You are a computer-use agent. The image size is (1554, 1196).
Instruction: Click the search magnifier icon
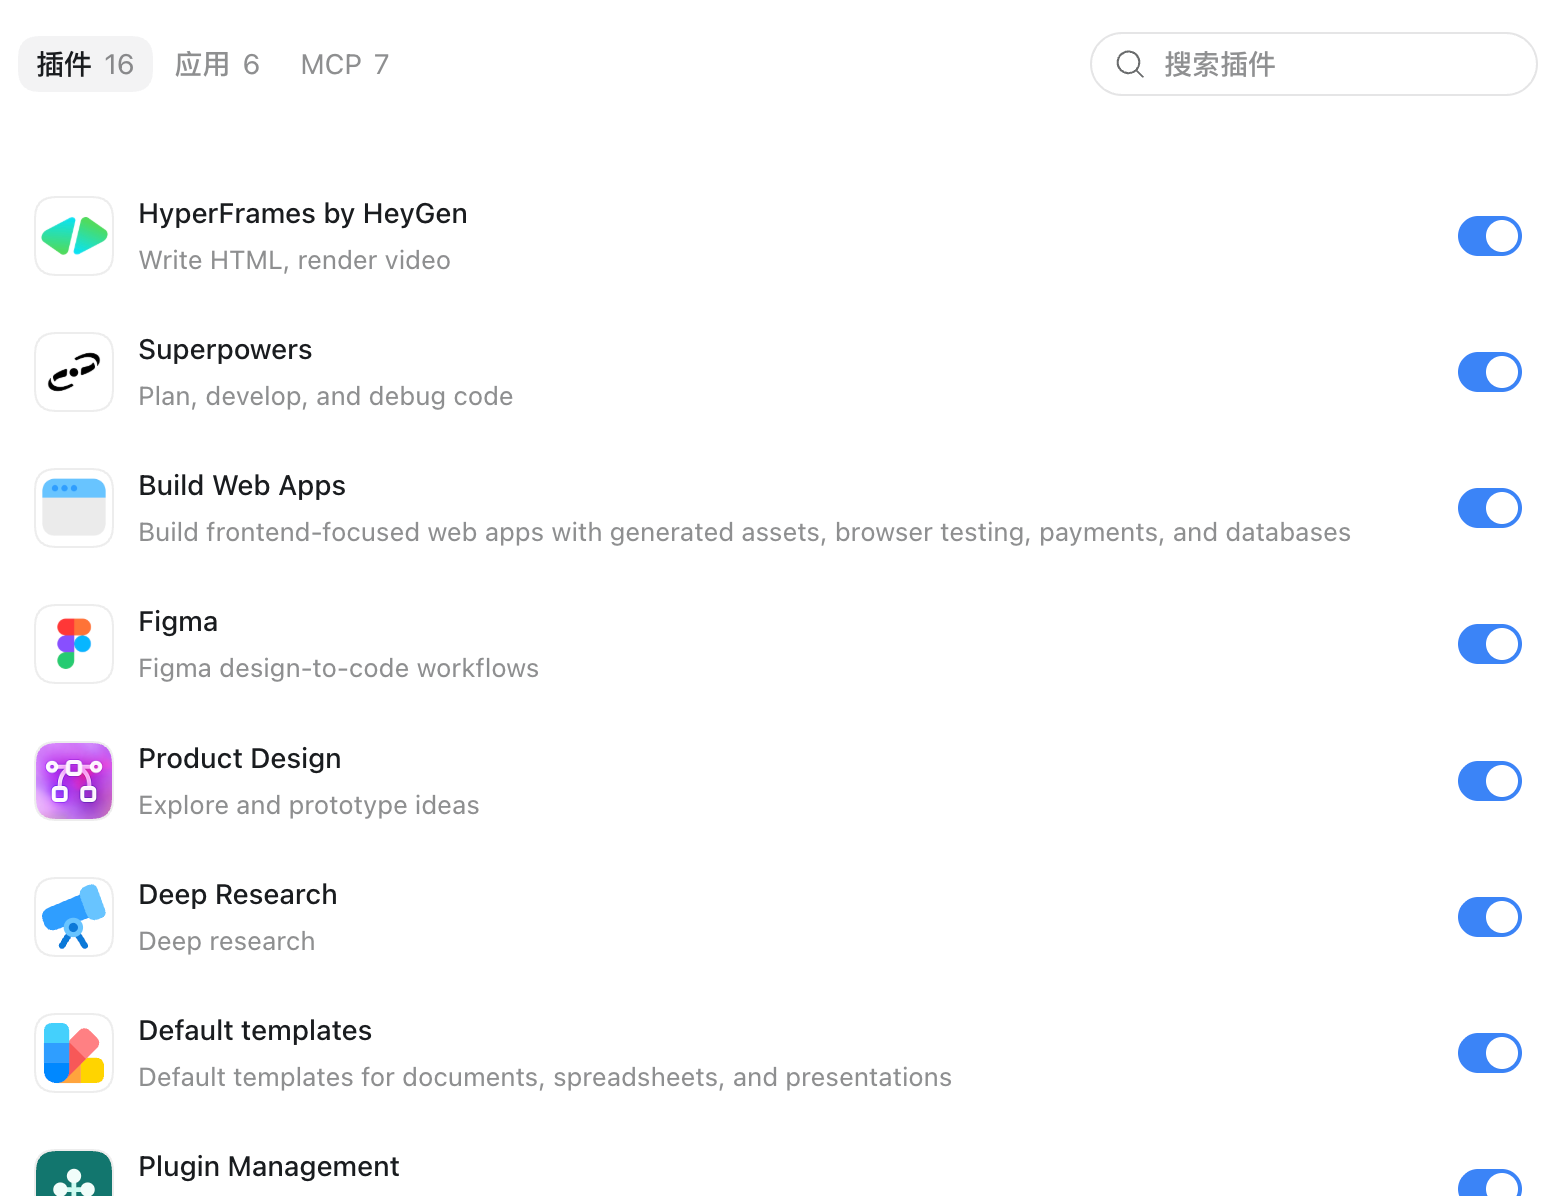[x=1130, y=64]
